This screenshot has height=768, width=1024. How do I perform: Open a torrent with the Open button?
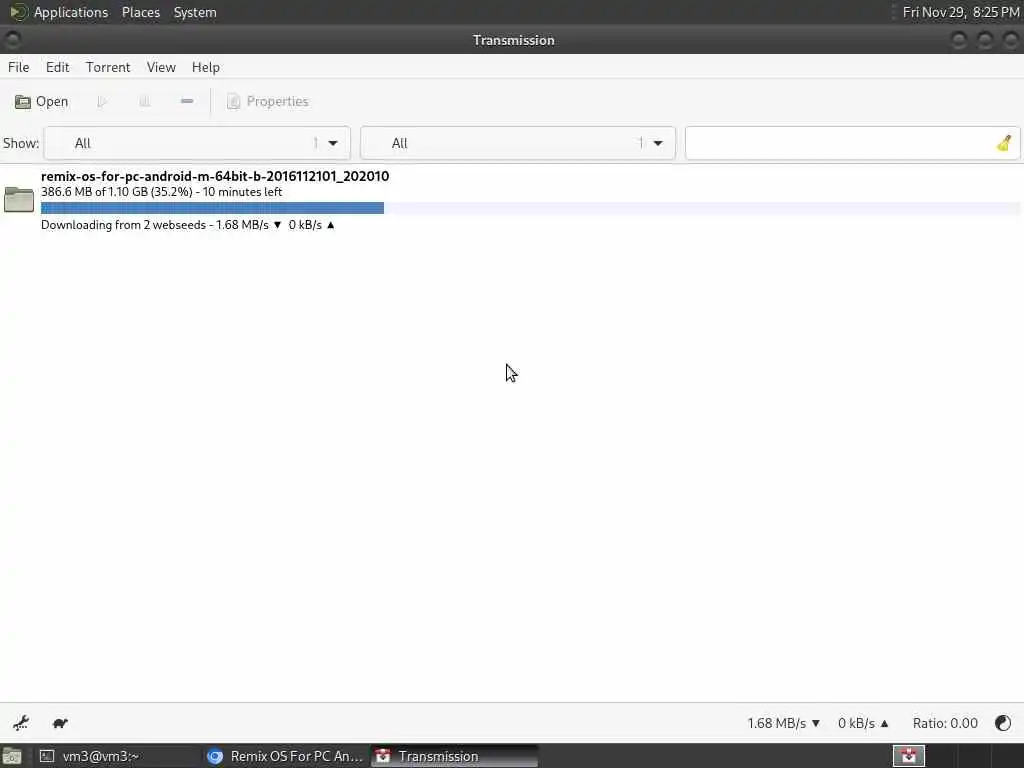(42, 102)
